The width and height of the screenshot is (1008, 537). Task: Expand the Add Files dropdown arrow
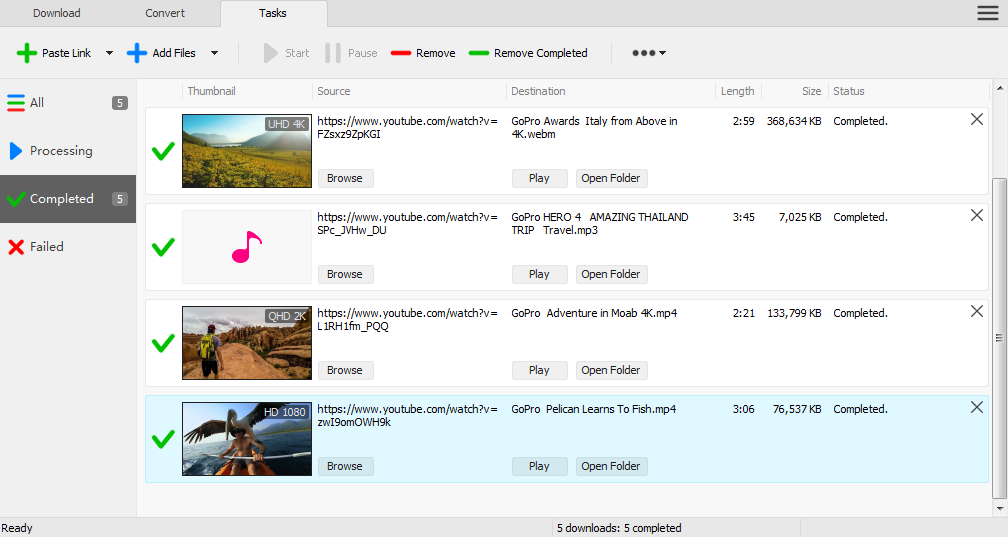(215, 53)
